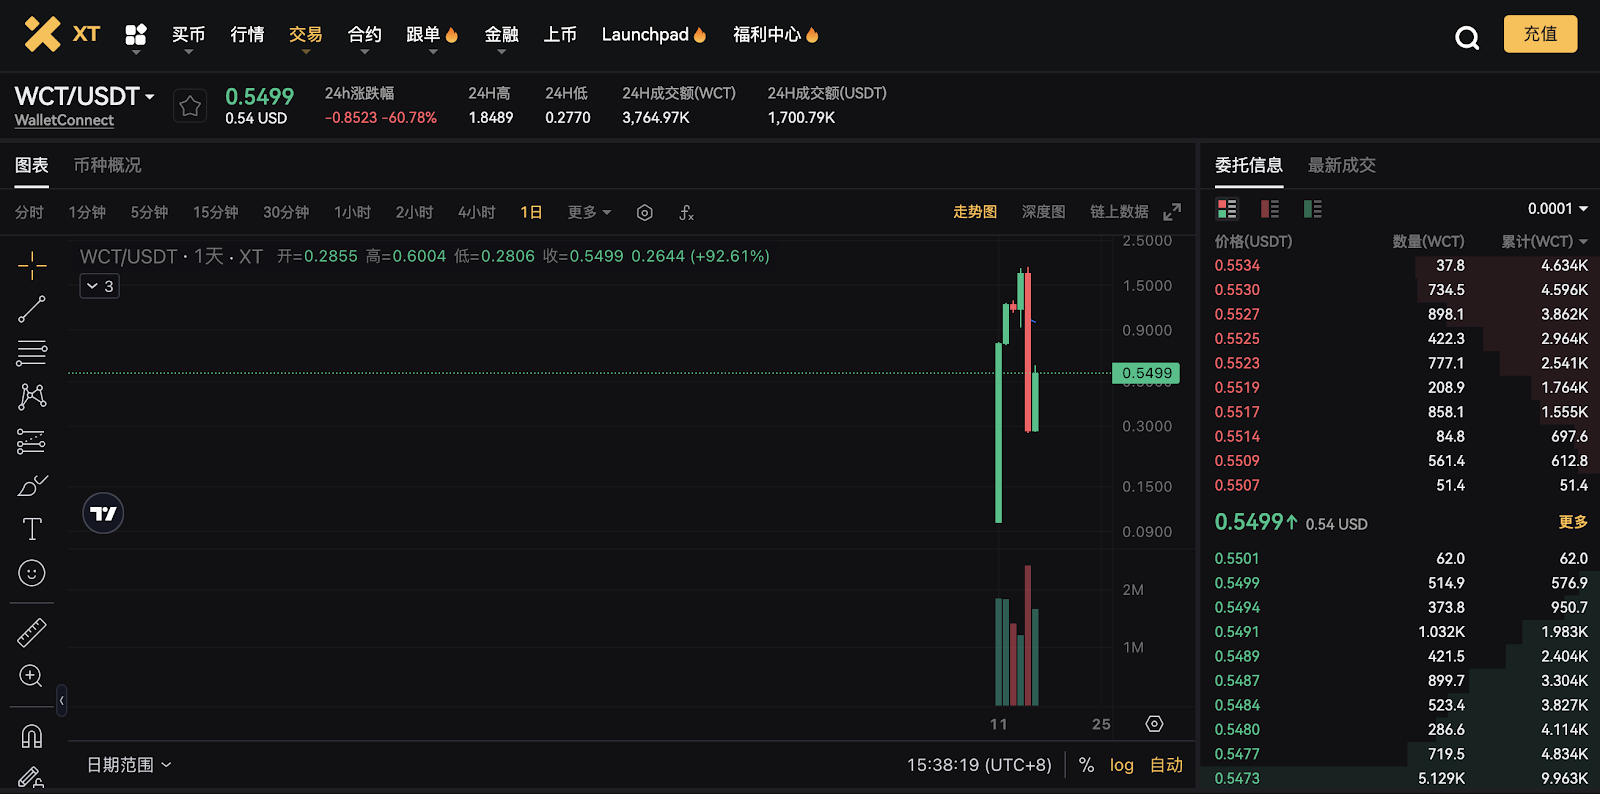
Task: Add WCT/USDT to favorites with star
Action: point(190,106)
